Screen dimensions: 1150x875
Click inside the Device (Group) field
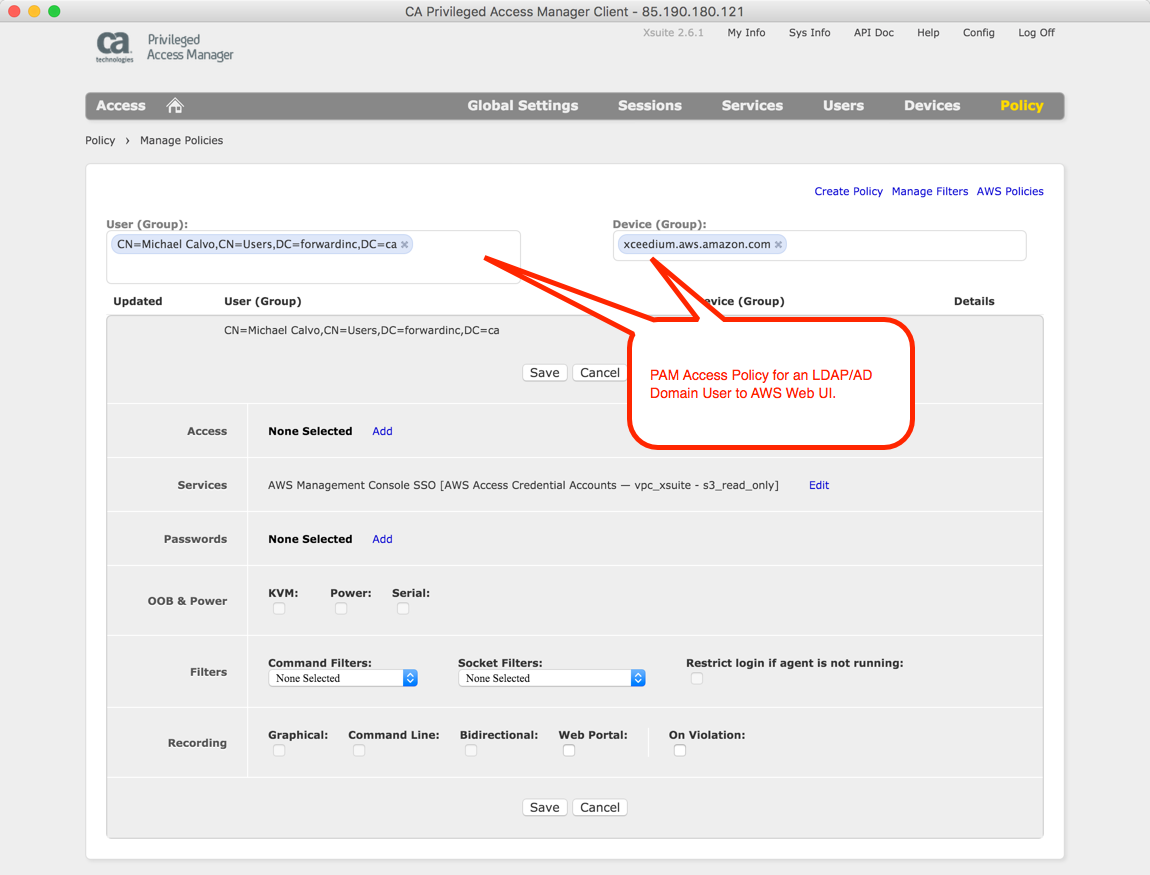click(x=819, y=246)
